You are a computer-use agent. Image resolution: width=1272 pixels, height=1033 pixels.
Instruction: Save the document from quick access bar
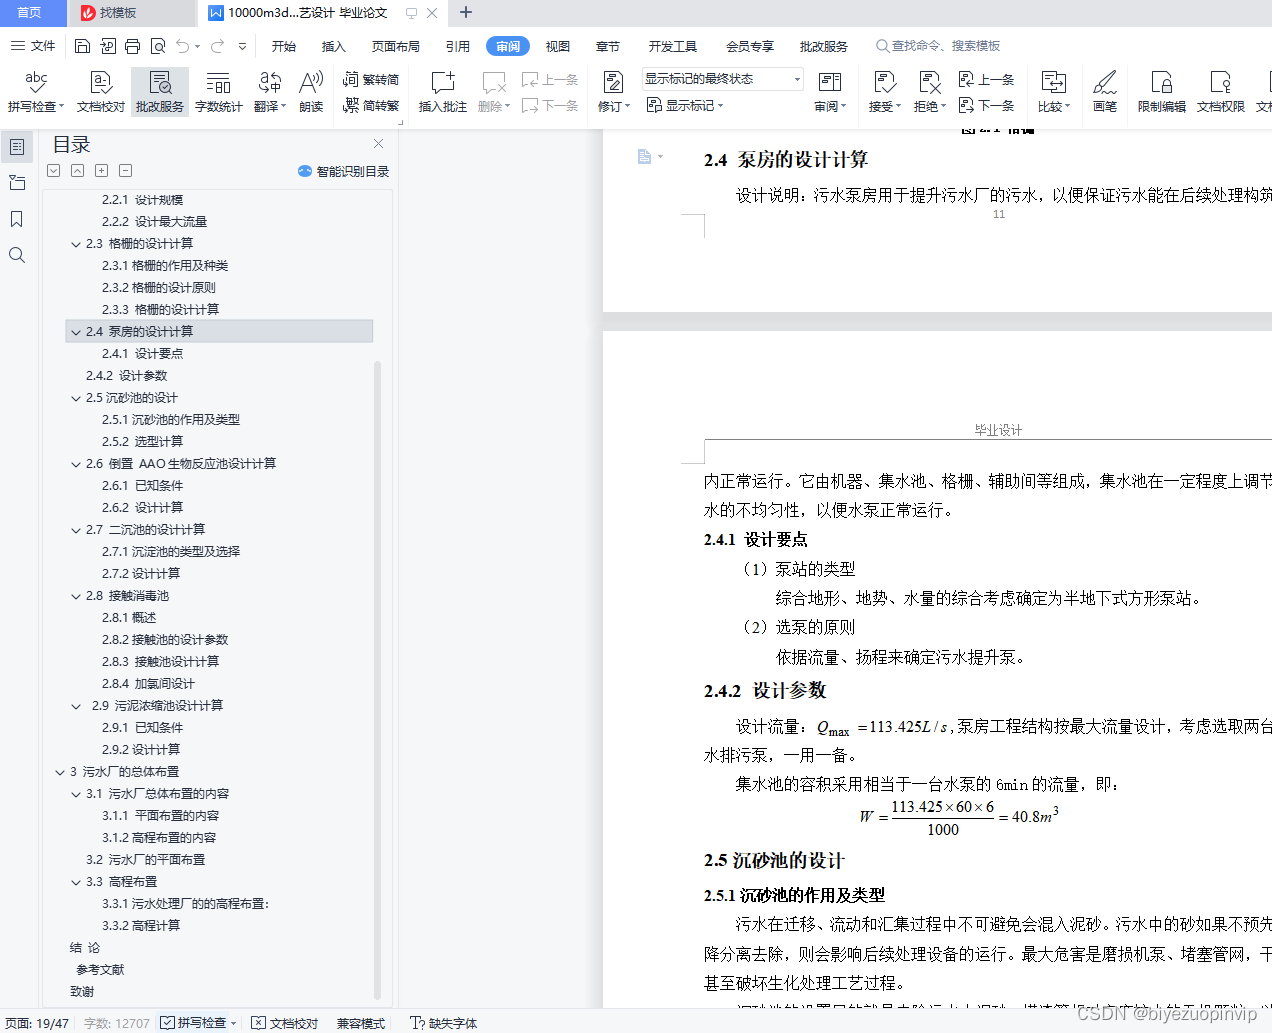pos(83,46)
